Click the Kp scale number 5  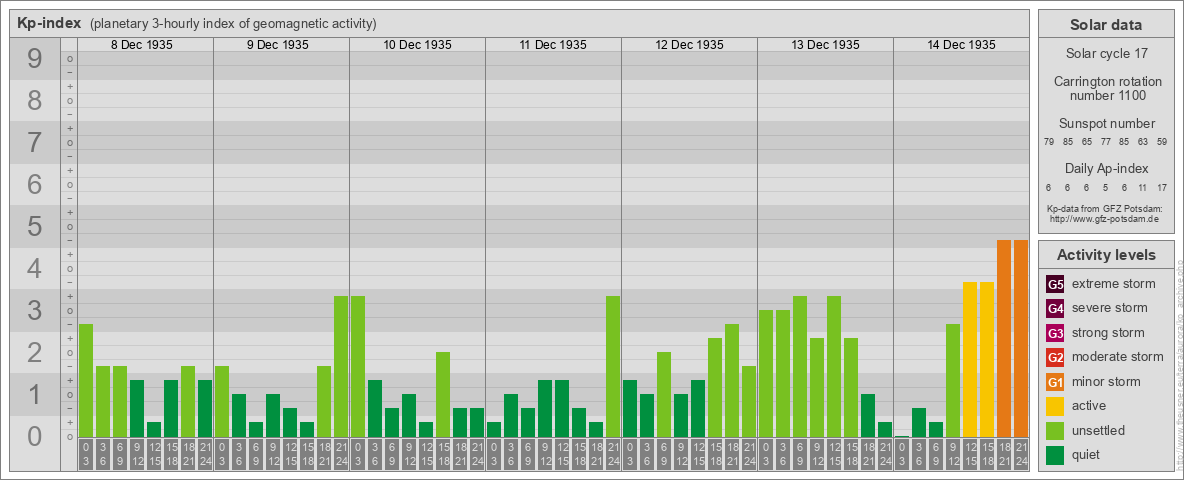point(35,226)
